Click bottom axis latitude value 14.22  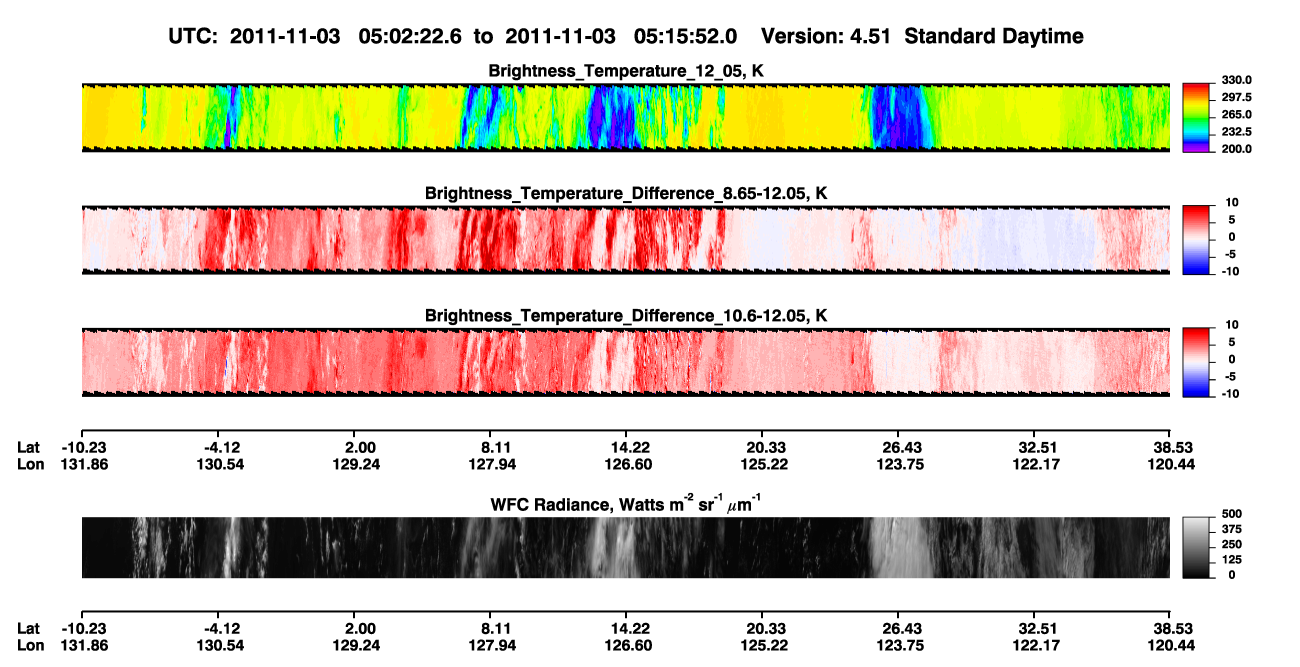pos(626,628)
